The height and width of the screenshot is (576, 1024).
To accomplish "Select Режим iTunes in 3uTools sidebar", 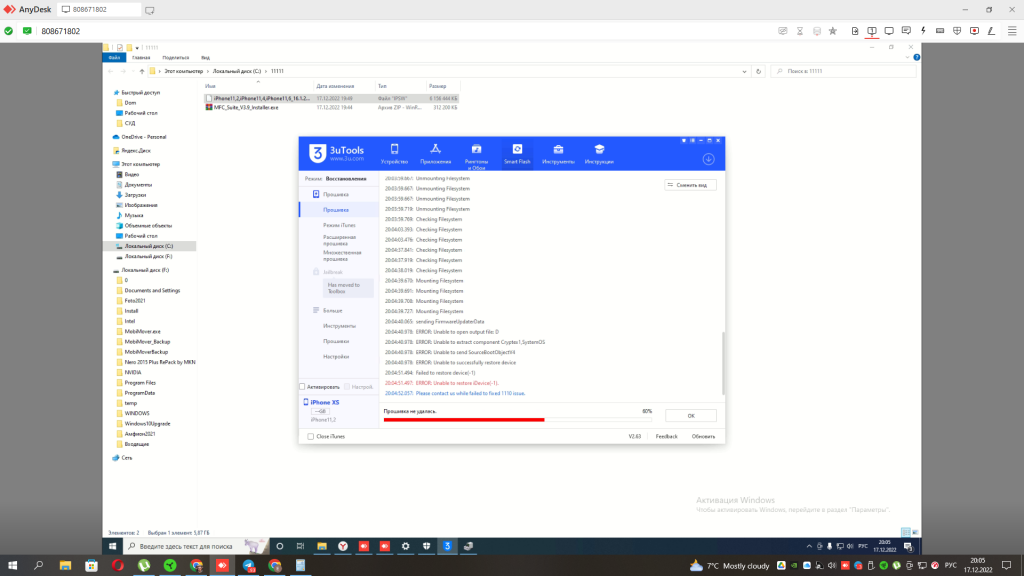I will pos(339,225).
